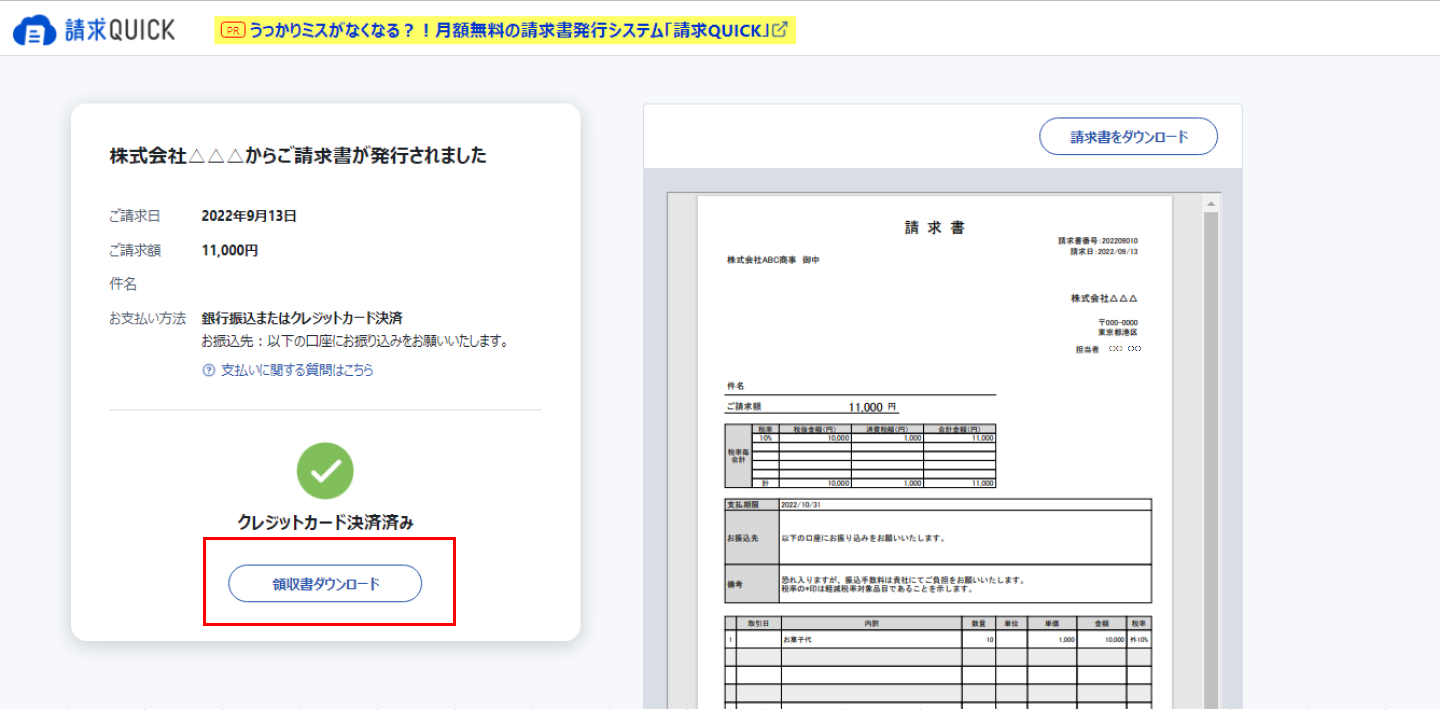
Task: Click the PR badge in the banner
Action: (x=232, y=31)
